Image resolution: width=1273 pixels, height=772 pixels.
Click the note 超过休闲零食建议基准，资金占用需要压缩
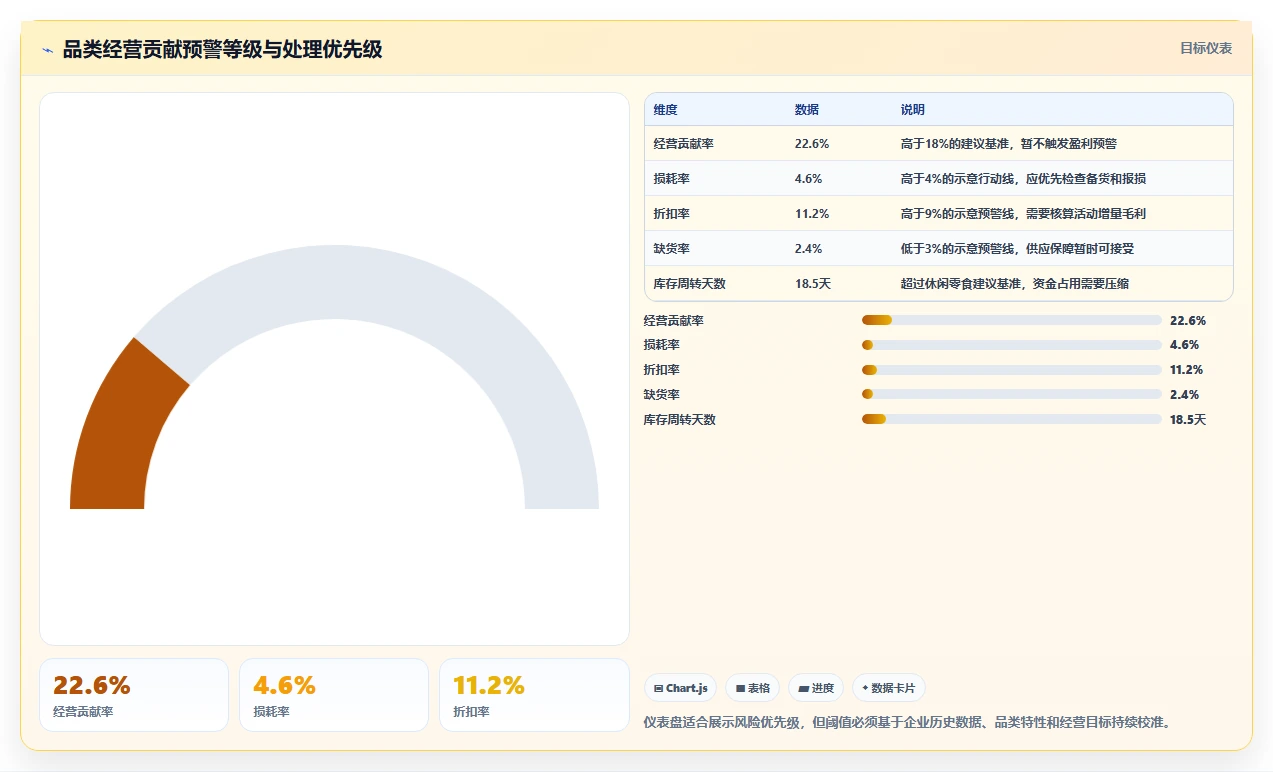click(1015, 284)
